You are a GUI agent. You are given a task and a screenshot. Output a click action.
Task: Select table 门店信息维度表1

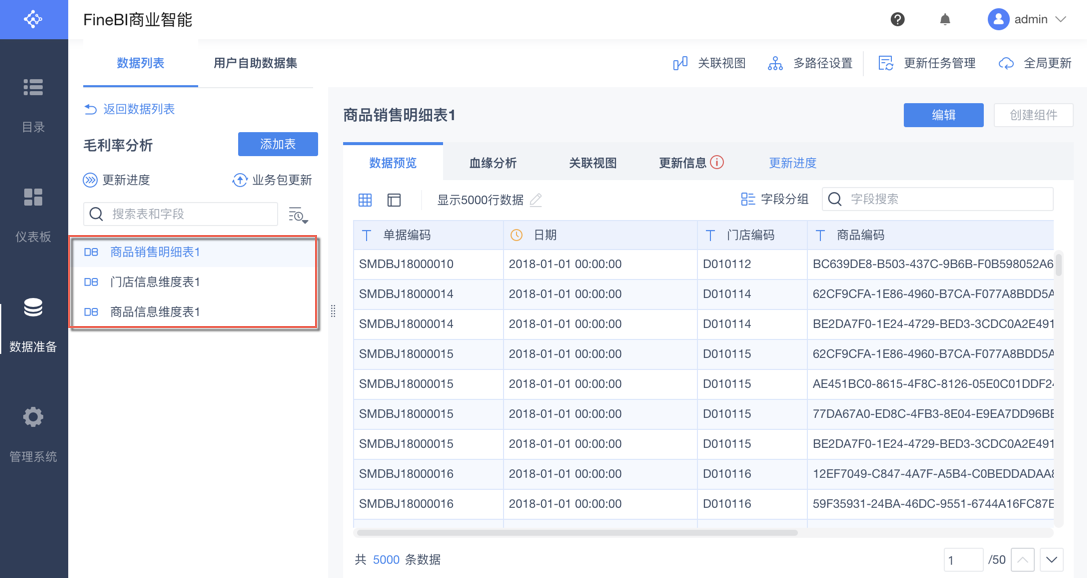(194, 282)
